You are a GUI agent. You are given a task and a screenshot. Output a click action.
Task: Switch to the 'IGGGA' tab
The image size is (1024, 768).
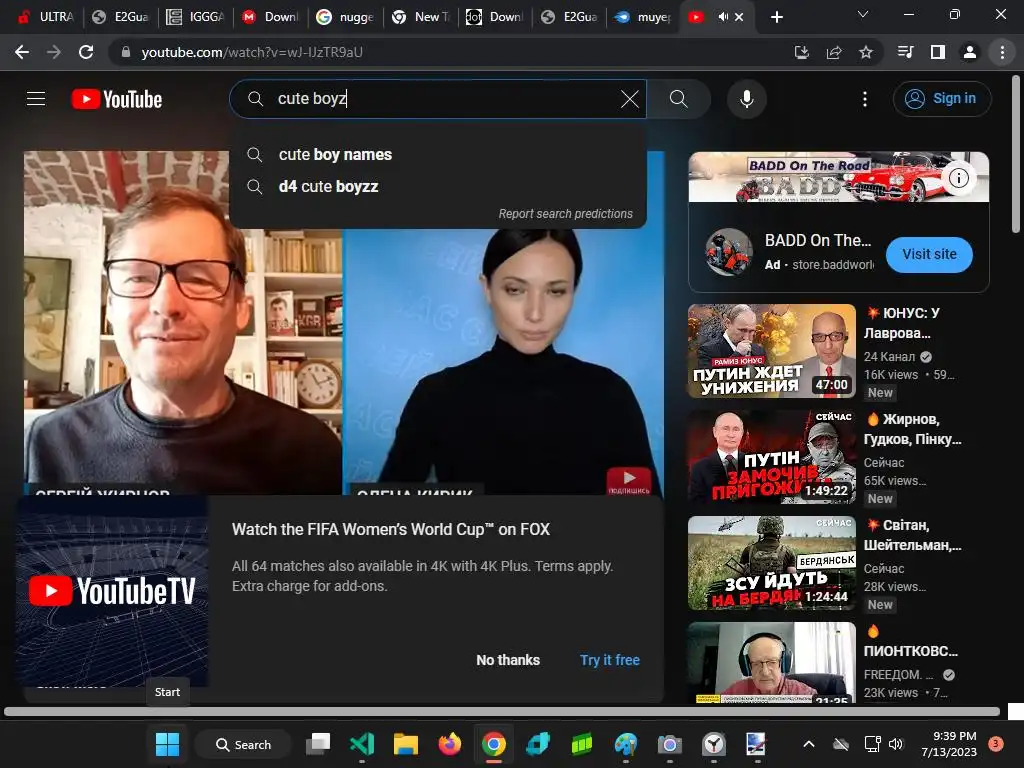point(195,17)
